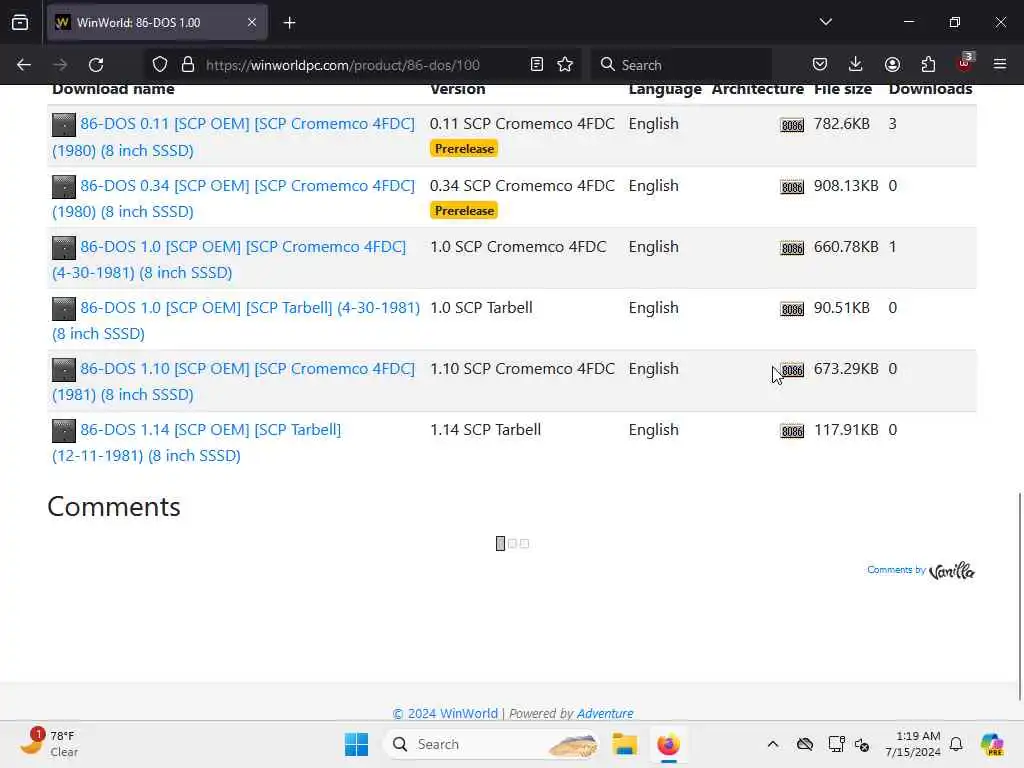
Task: Click Prerelease badge under version 0.11
Action: coord(464,149)
